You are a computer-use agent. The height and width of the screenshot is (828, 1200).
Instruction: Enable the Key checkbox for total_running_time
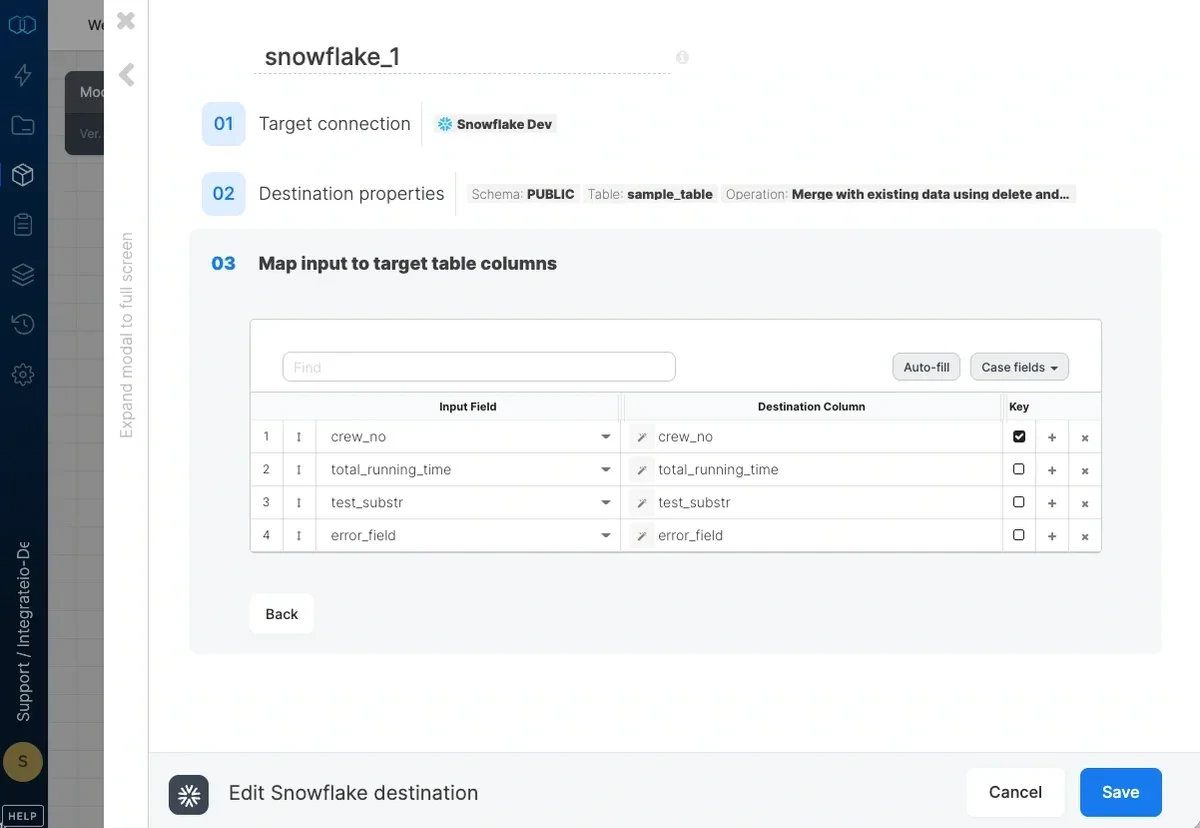click(x=1019, y=469)
